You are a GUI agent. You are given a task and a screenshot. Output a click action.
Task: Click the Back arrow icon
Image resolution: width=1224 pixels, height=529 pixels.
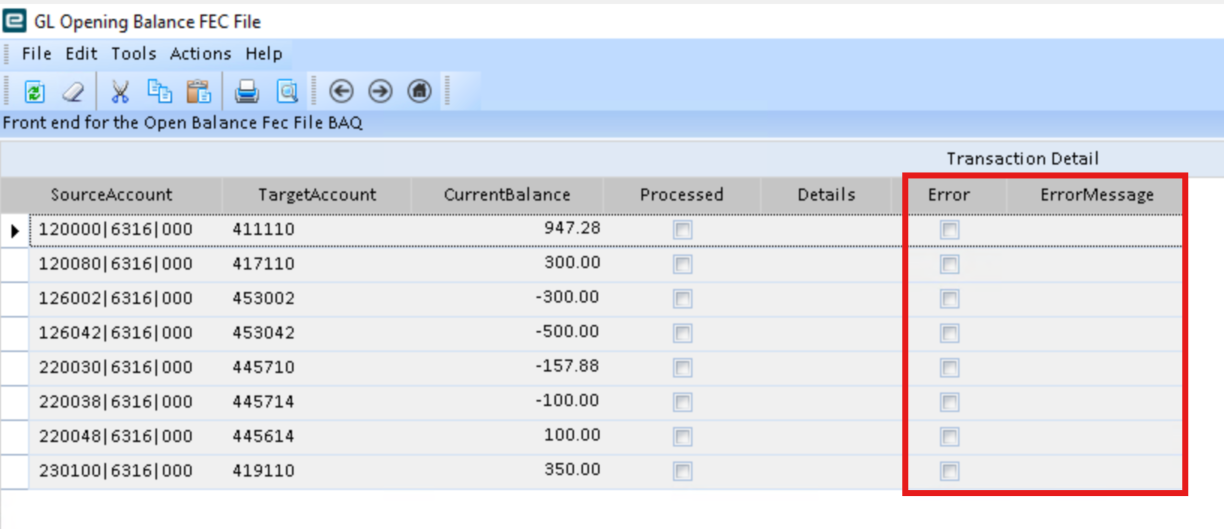click(x=341, y=92)
